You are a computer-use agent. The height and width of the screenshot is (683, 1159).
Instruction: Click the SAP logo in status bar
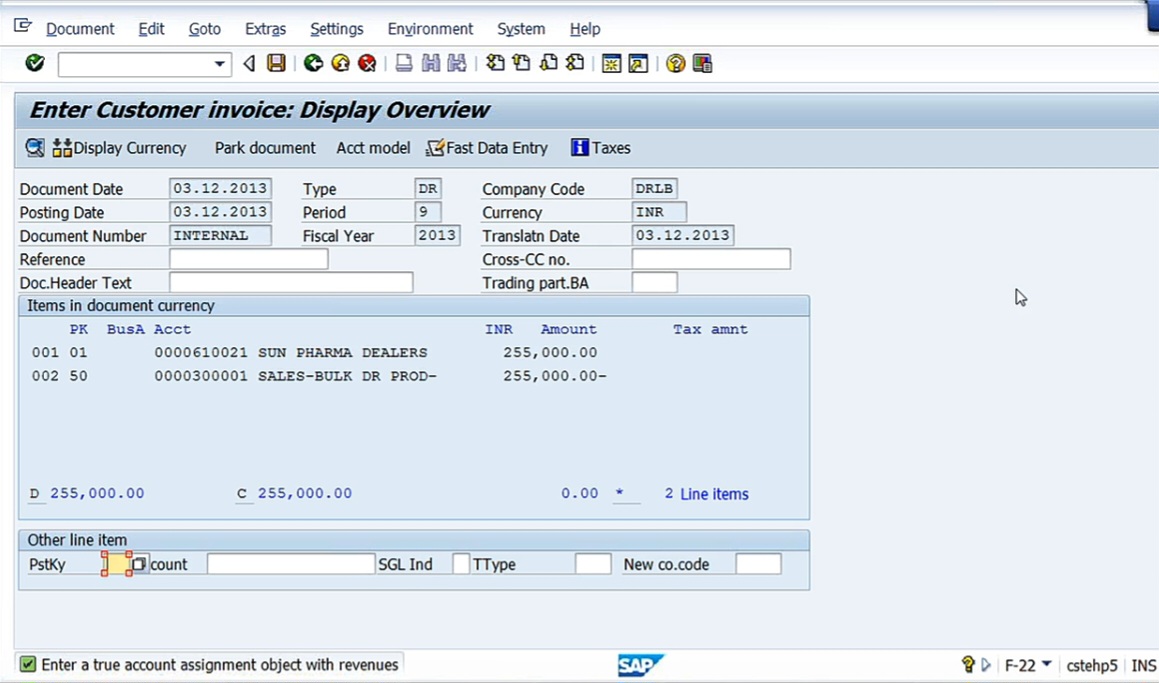[641, 665]
